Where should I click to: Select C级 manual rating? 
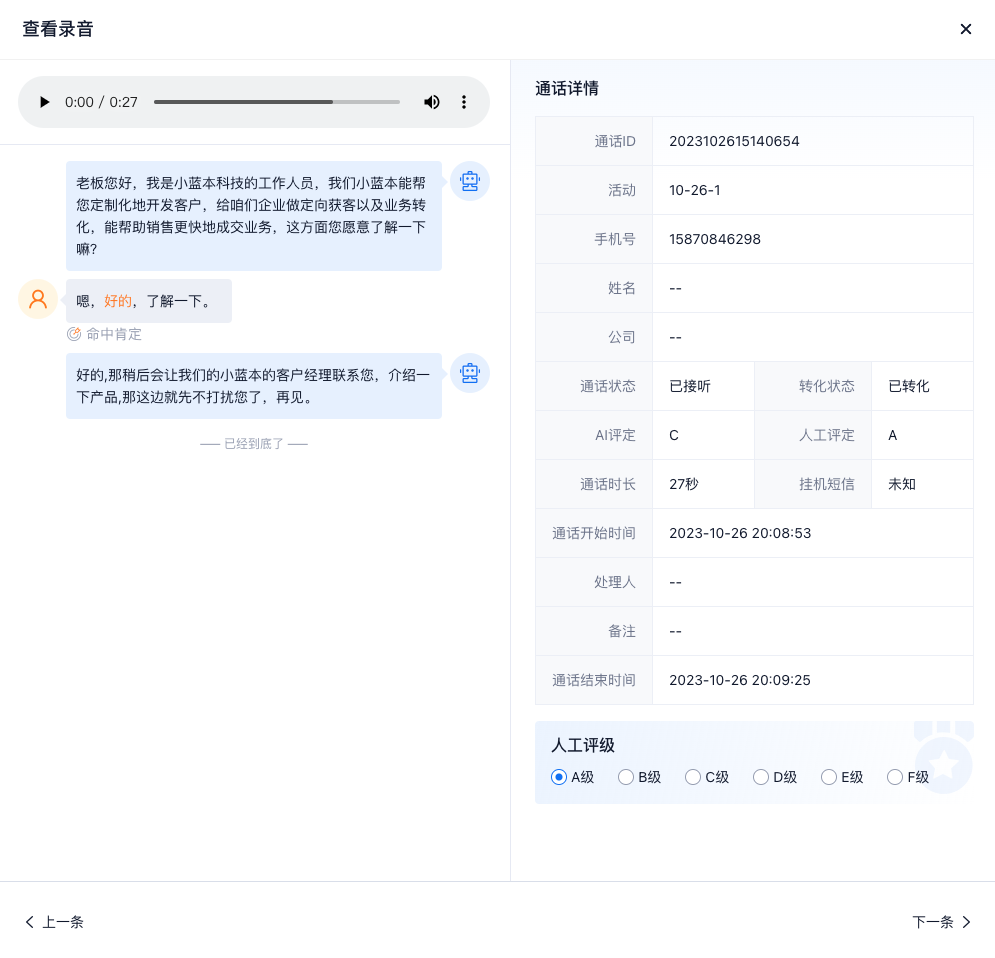(x=693, y=777)
